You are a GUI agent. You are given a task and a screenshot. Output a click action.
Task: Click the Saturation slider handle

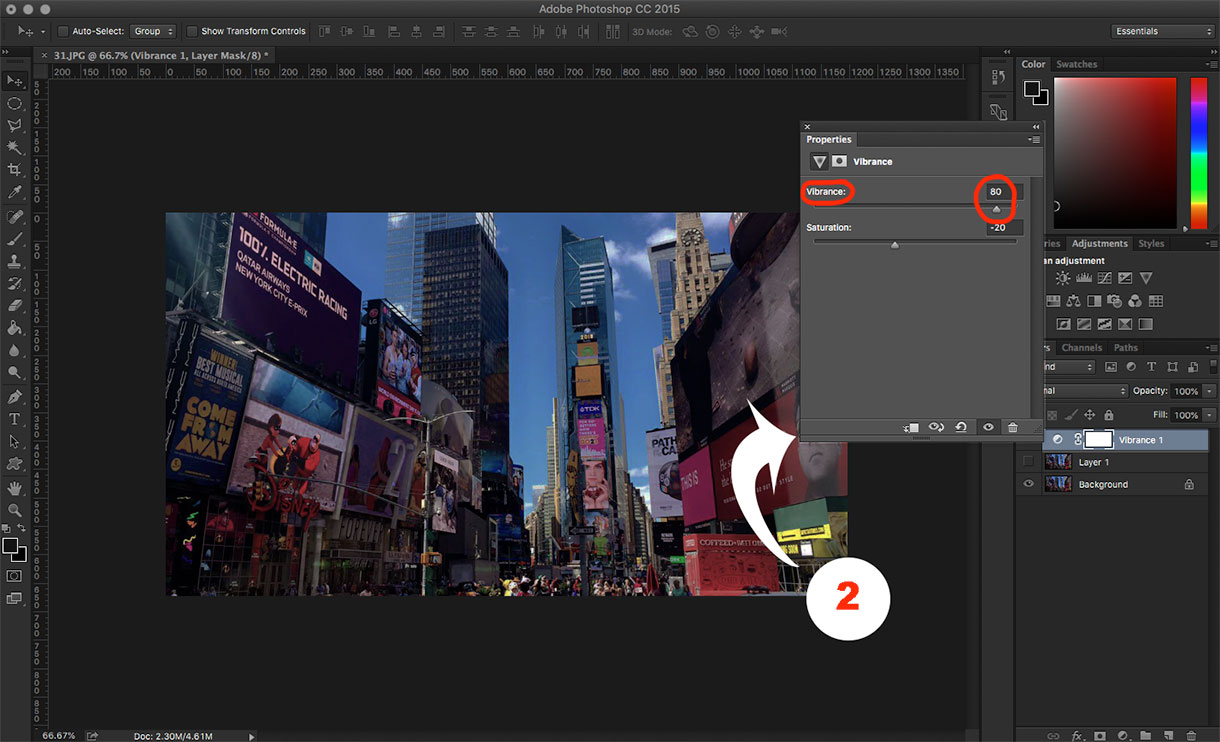[894, 244]
